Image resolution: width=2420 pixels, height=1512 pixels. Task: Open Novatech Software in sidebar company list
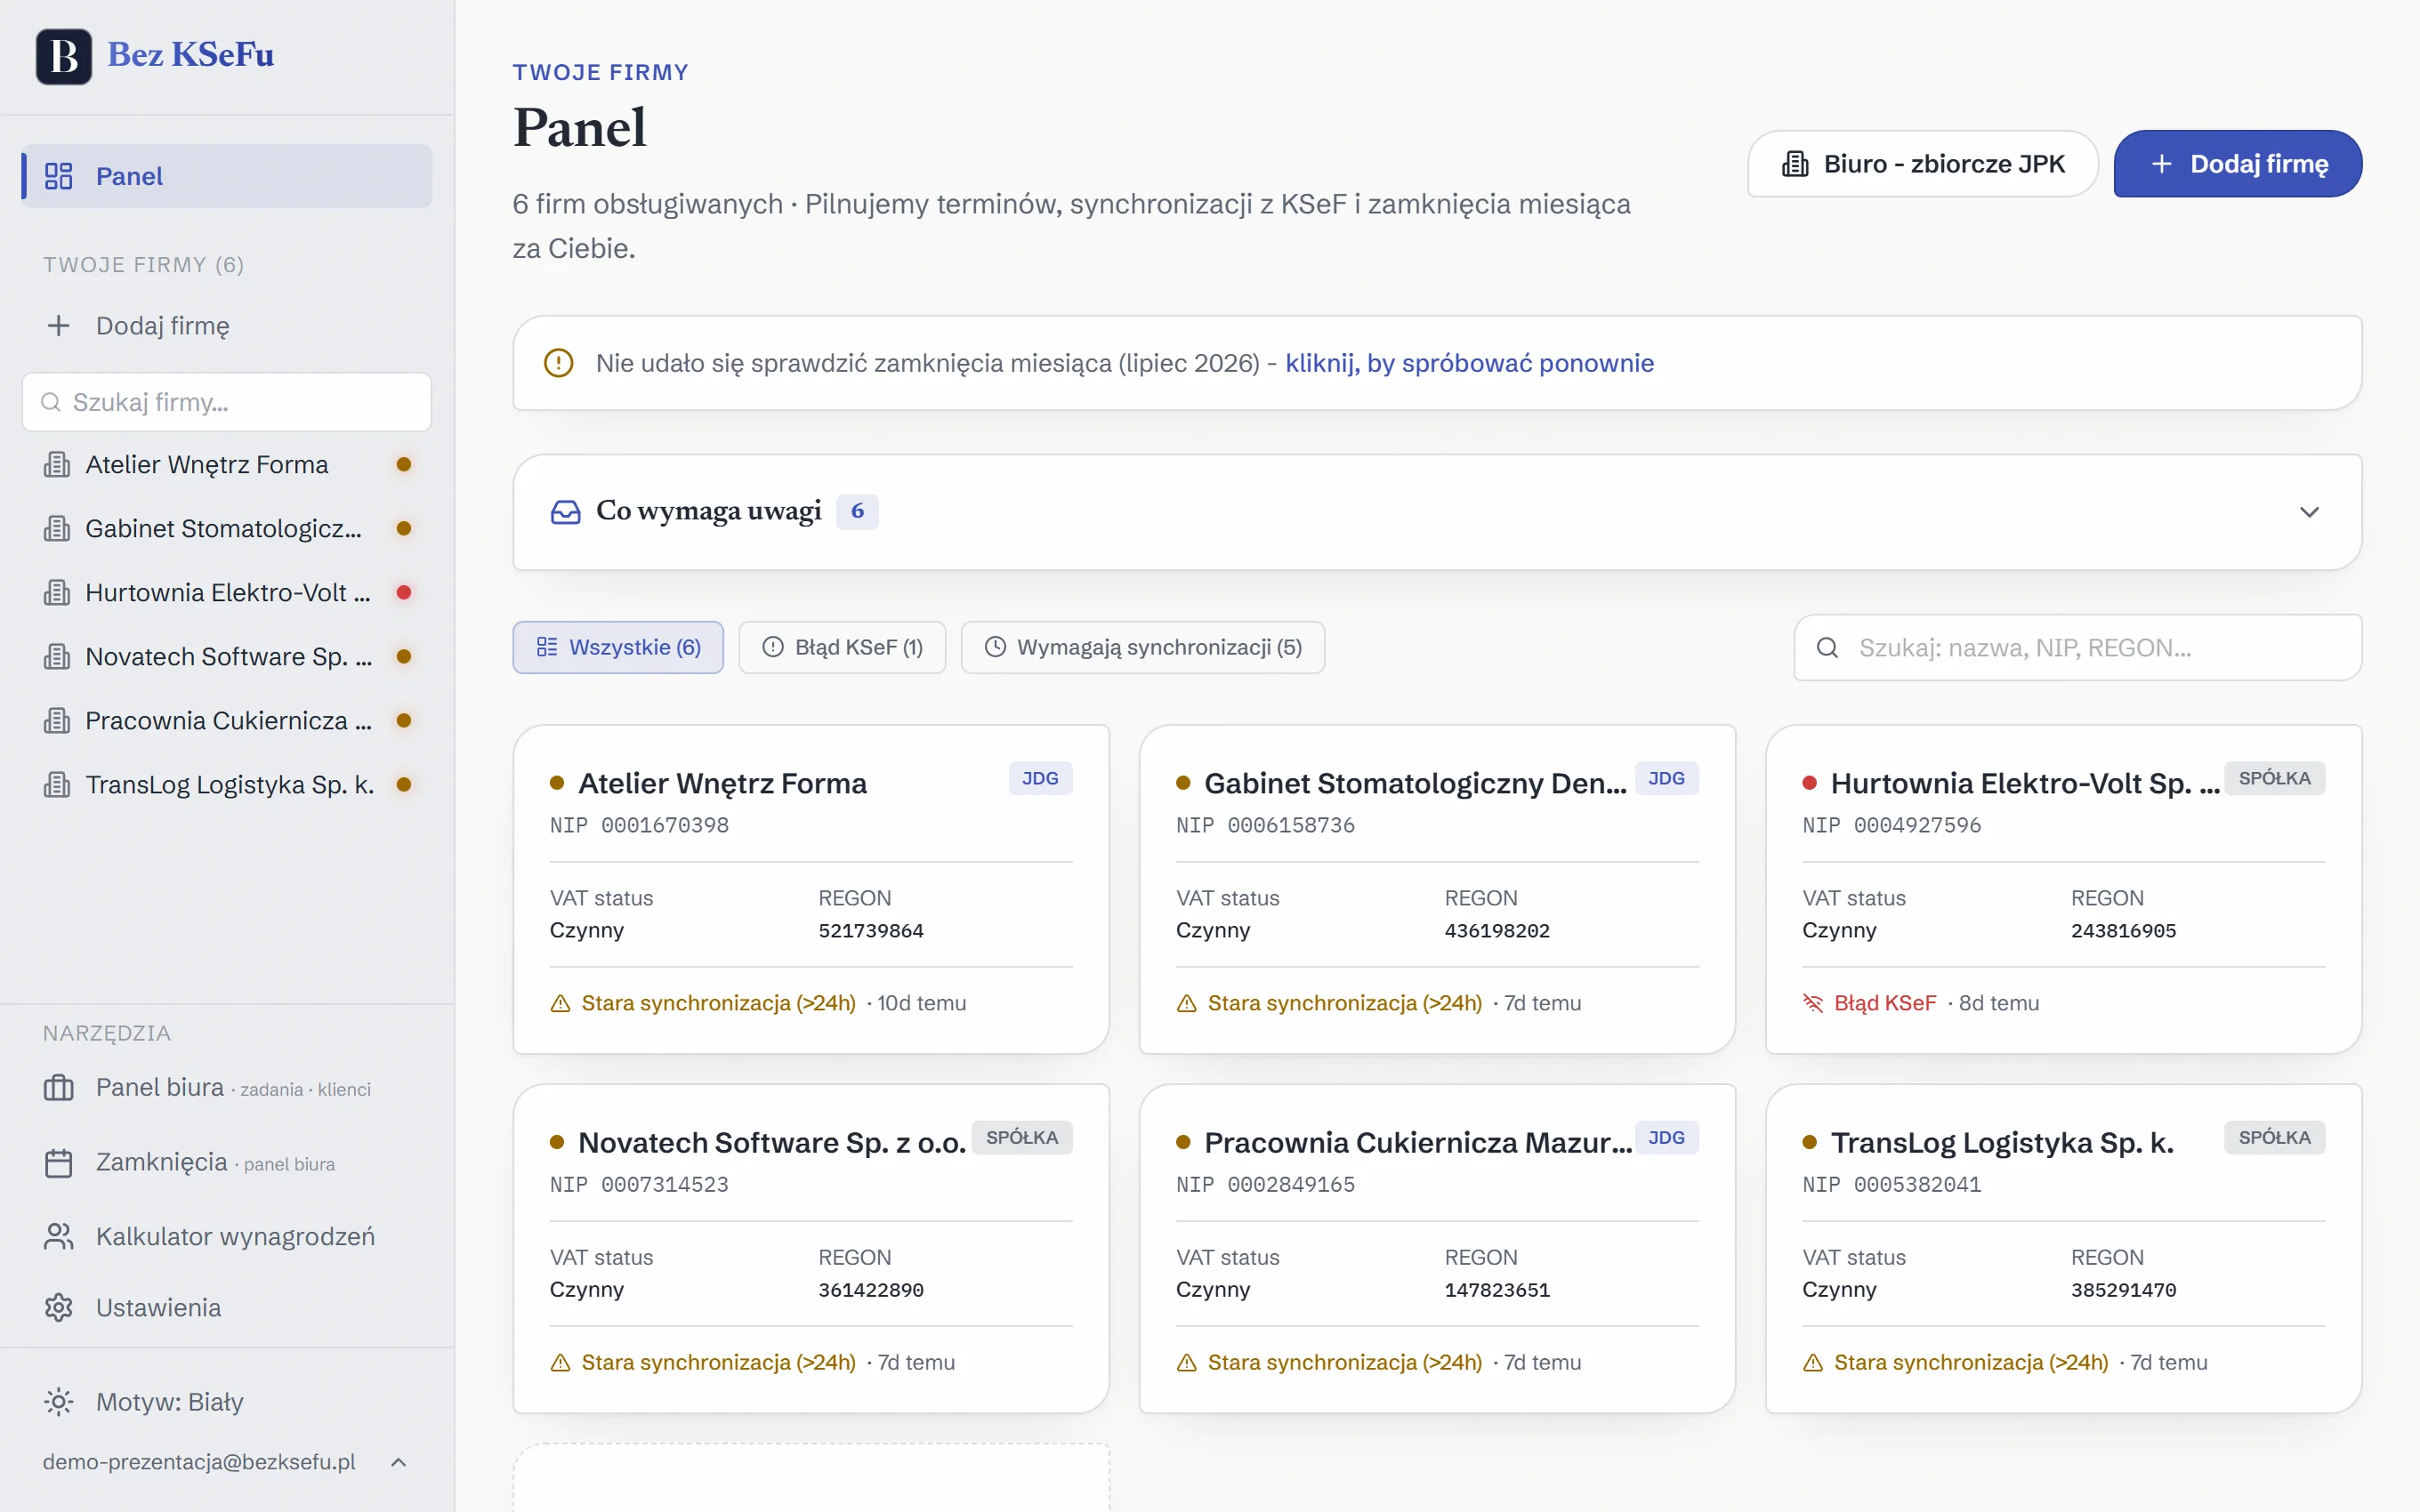coord(227,657)
